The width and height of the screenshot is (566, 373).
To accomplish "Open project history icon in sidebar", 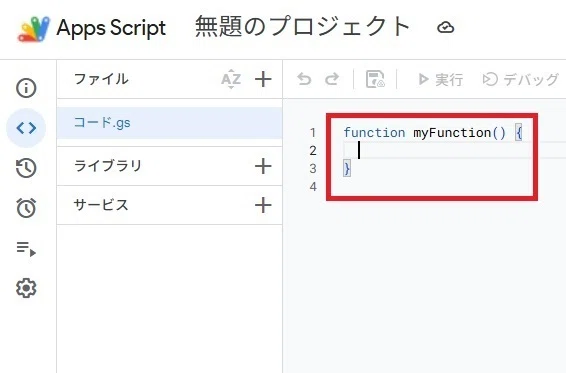I will pyautogui.click(x=26, y=168).
